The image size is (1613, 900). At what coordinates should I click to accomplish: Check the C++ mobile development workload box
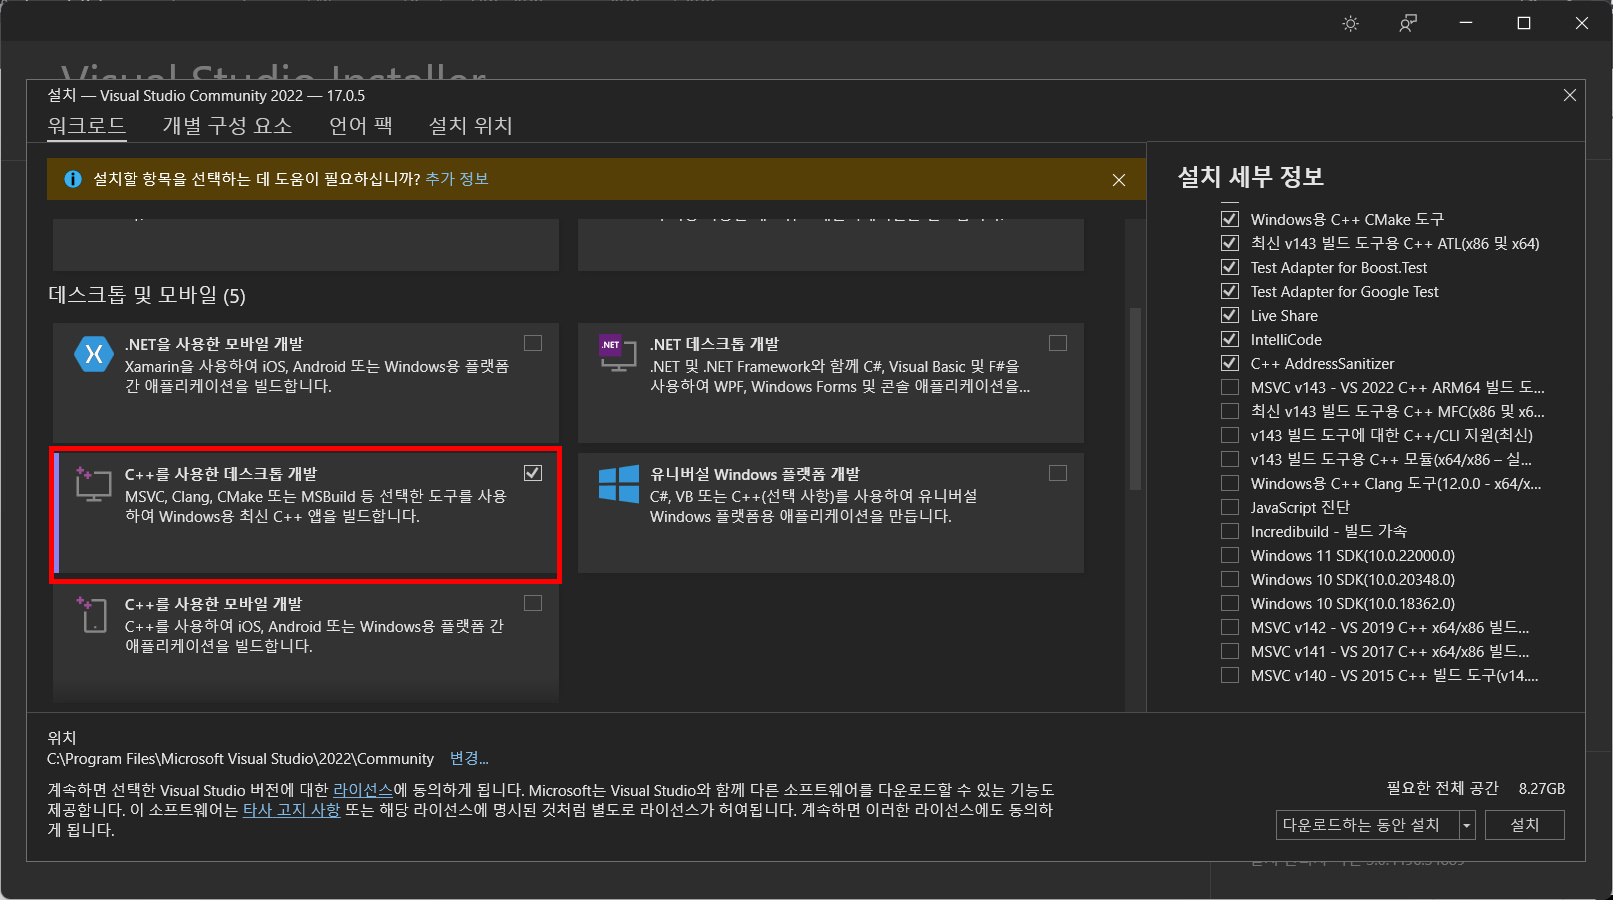533,603
